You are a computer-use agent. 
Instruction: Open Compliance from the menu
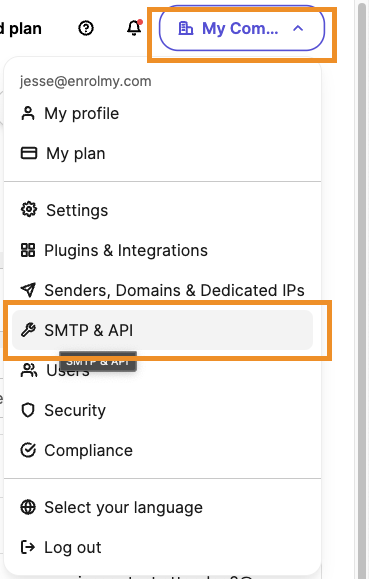pos(163,450)
